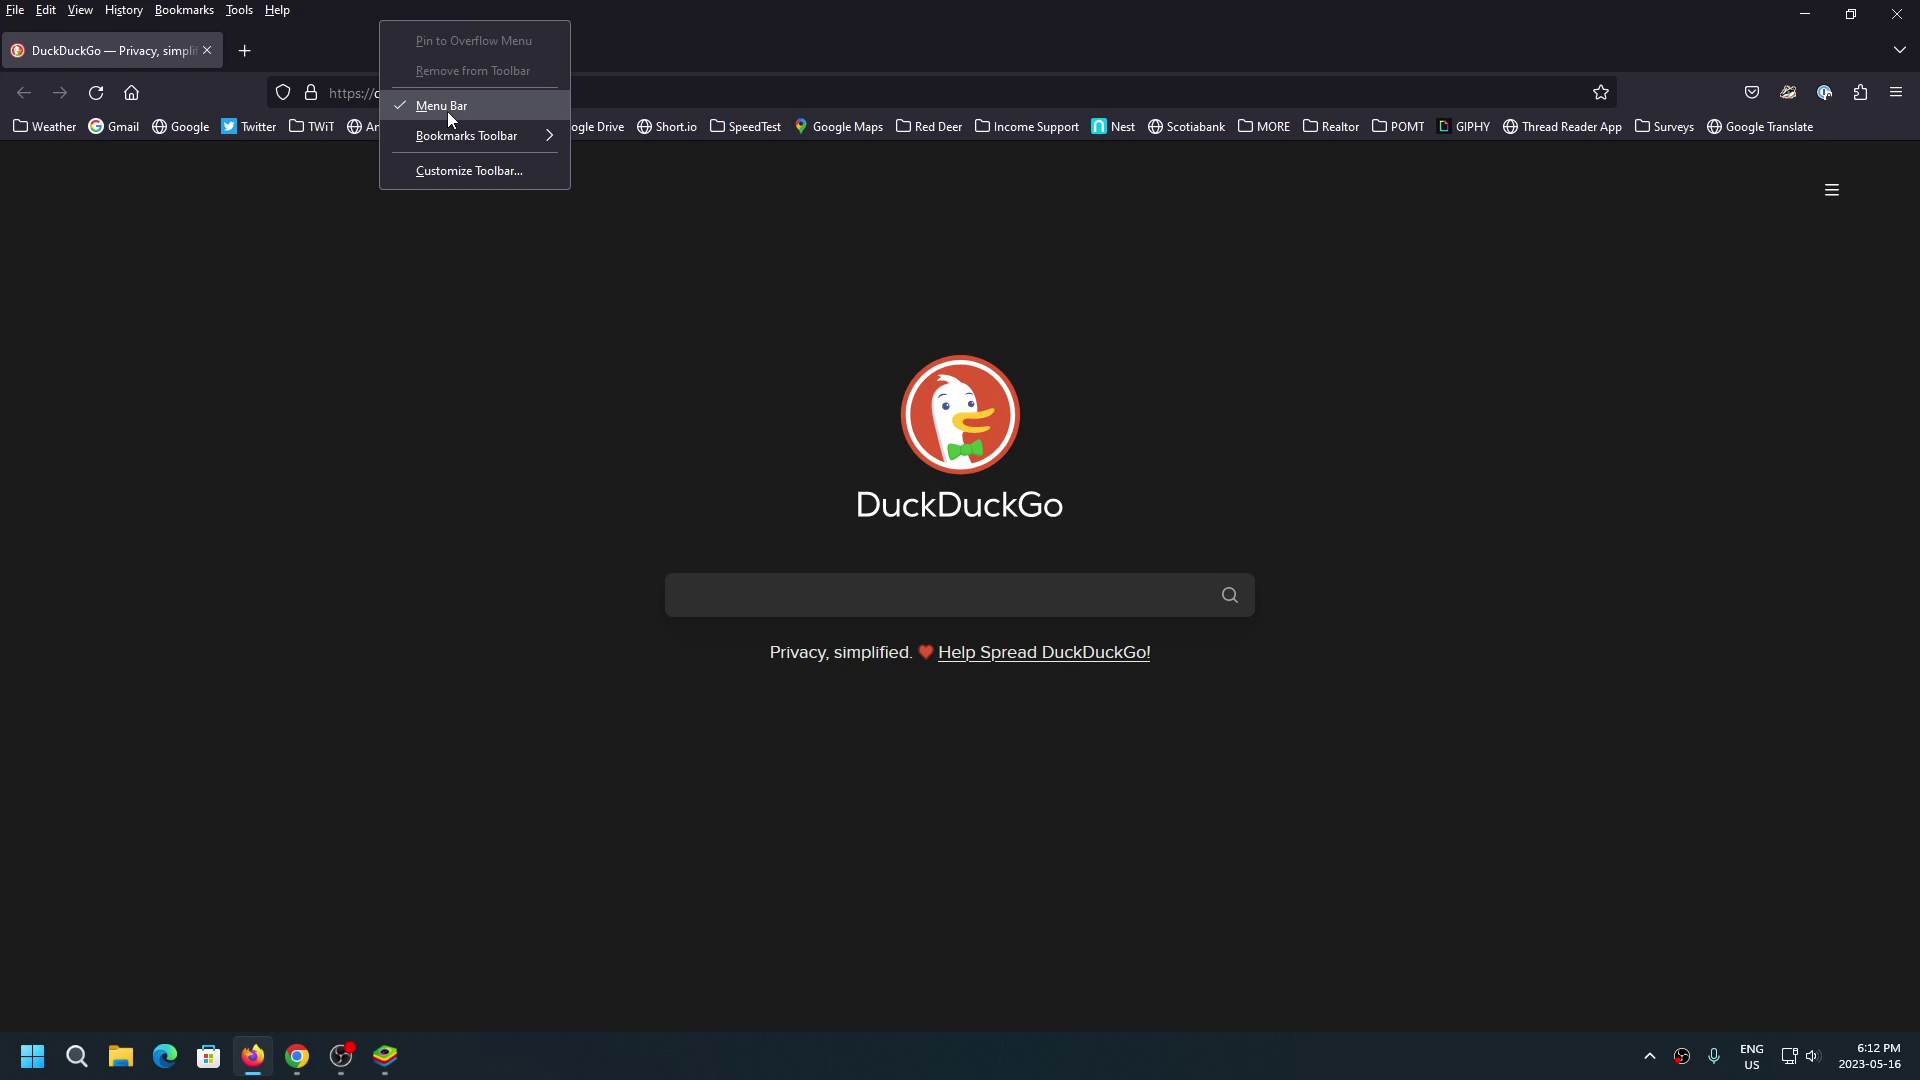The image size is (1920, 1080).
Task: Navigate back with the back arrow
Action: pyautogui.click(x=23, y=92)
